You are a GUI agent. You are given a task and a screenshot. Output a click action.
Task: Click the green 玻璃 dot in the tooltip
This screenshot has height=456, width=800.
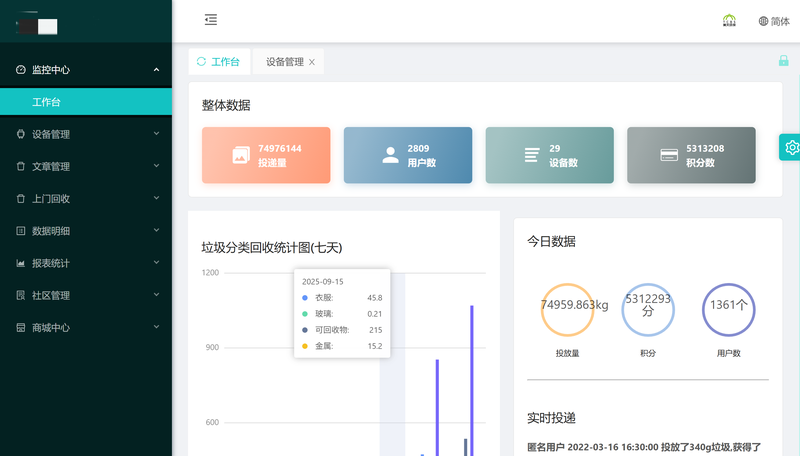click(305, 314)
